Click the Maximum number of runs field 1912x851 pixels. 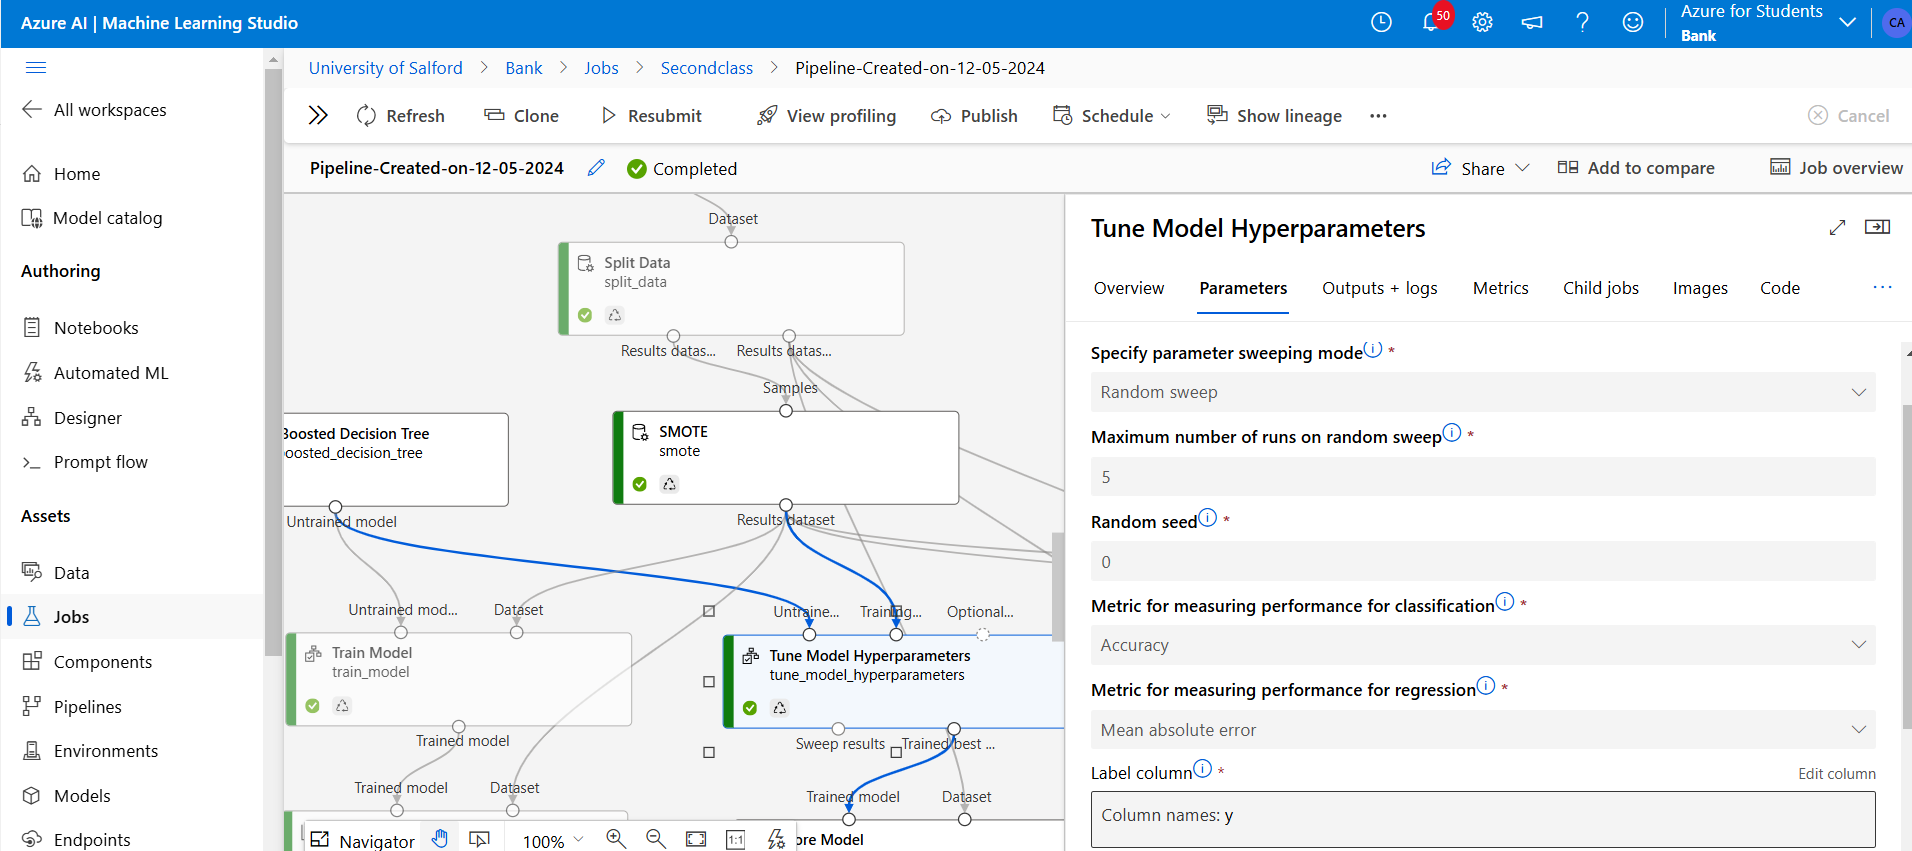[x=1483, y=477]
